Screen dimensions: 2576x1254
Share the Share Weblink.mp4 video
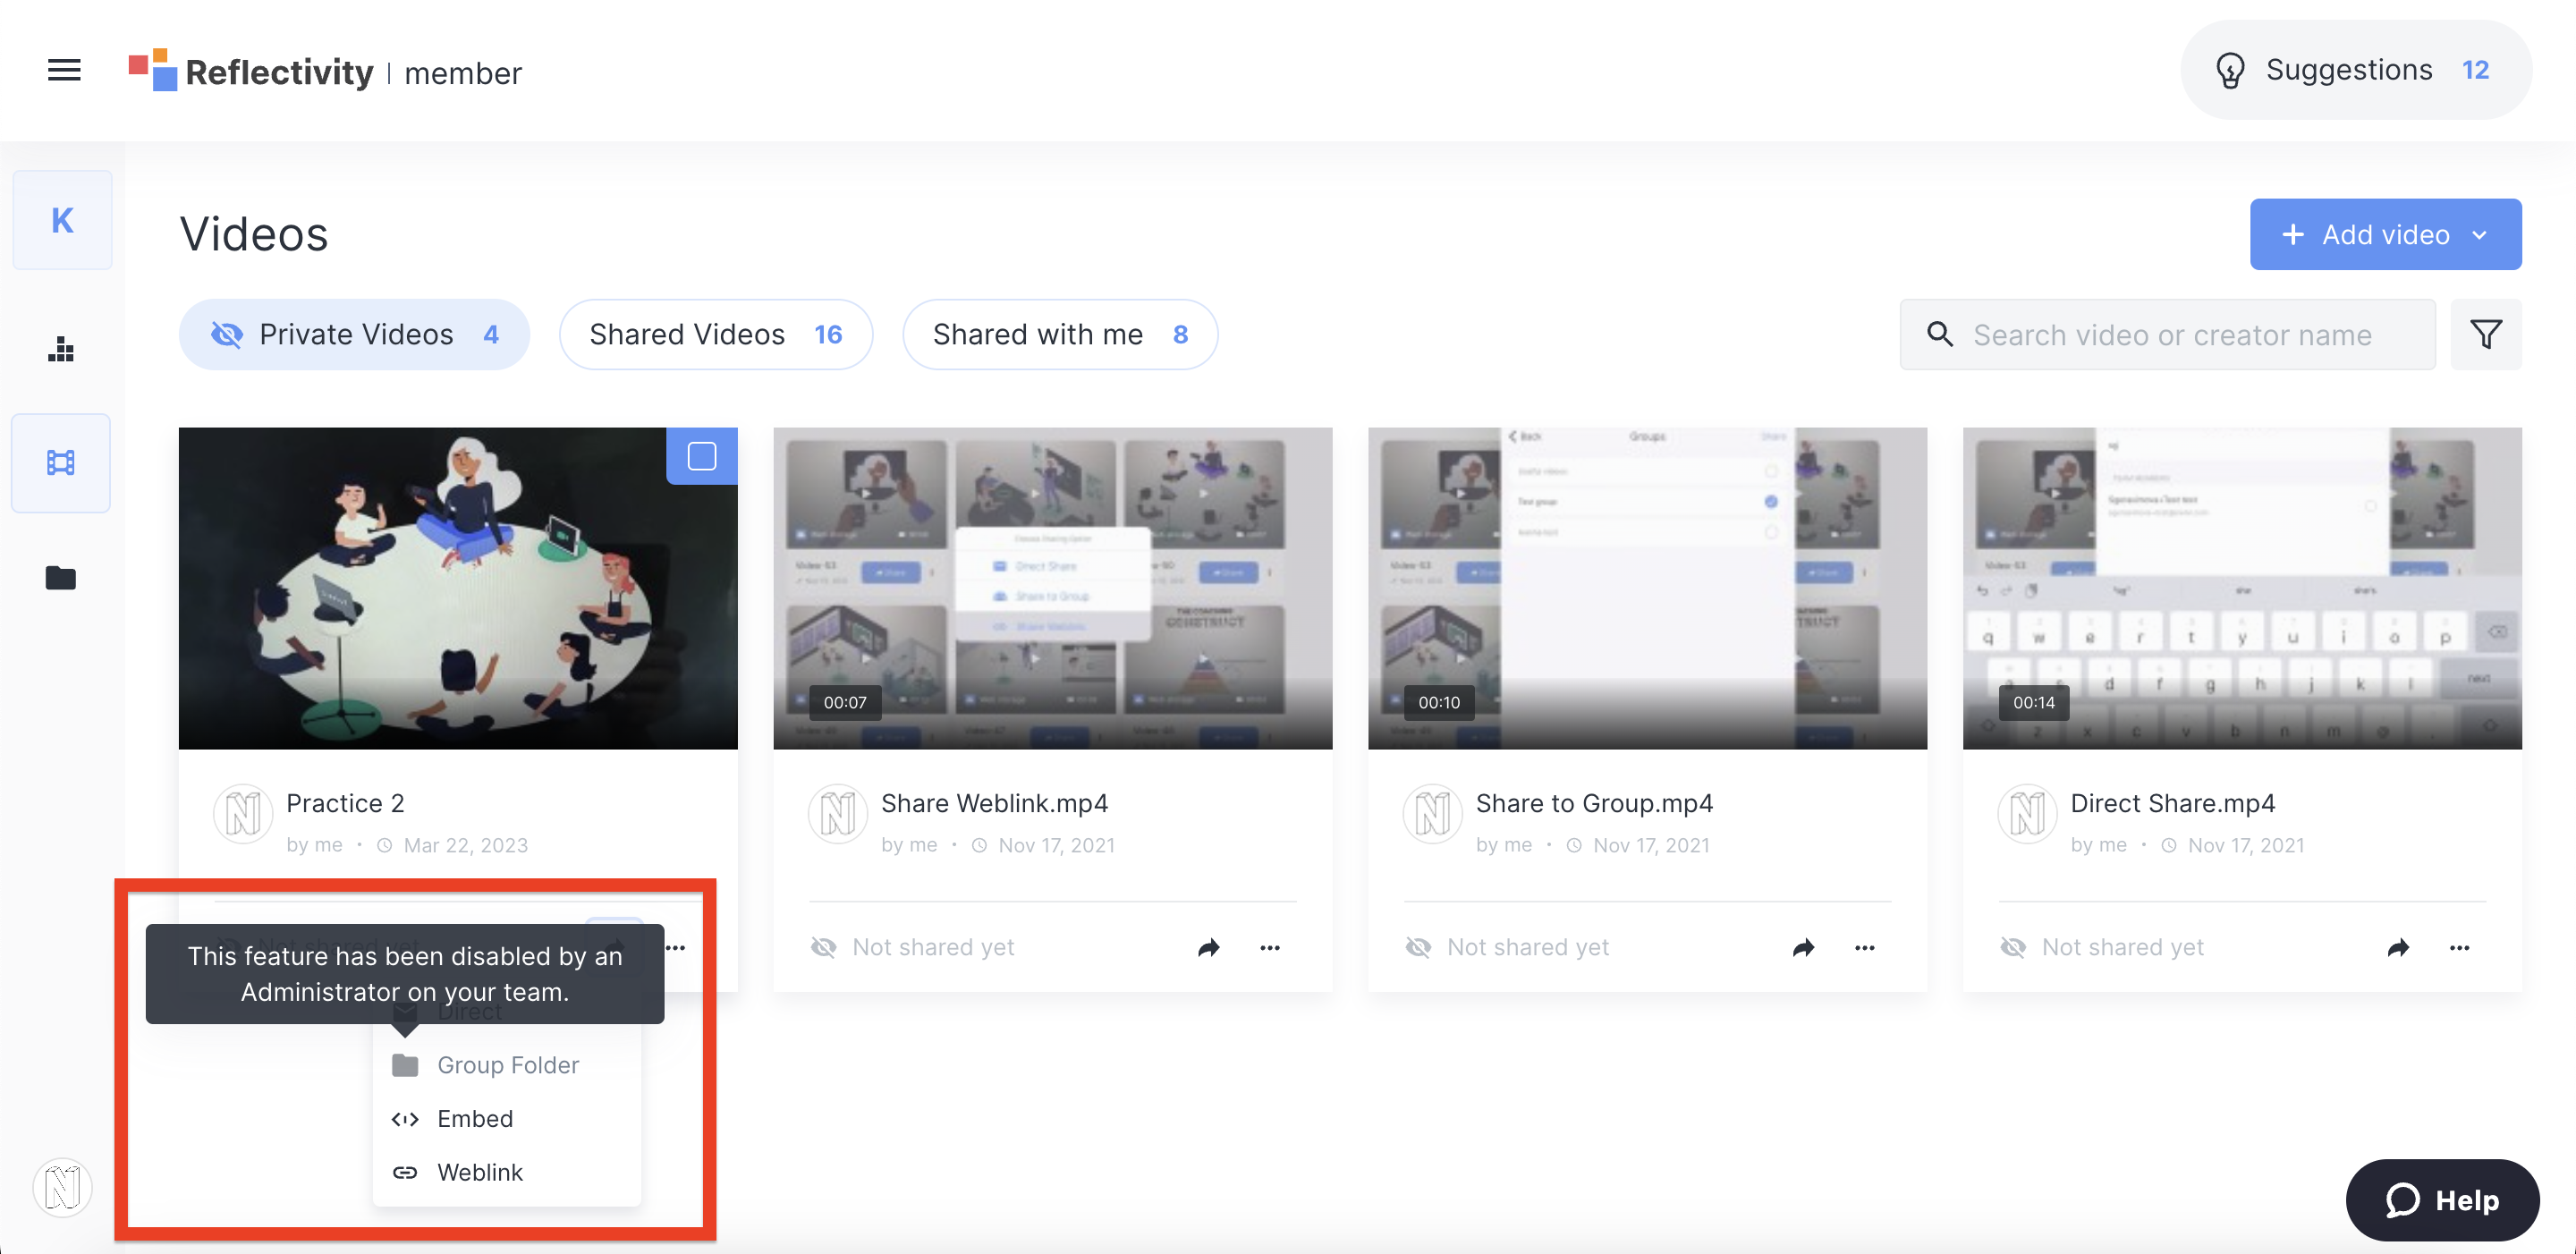click(x=1209, y=947)
